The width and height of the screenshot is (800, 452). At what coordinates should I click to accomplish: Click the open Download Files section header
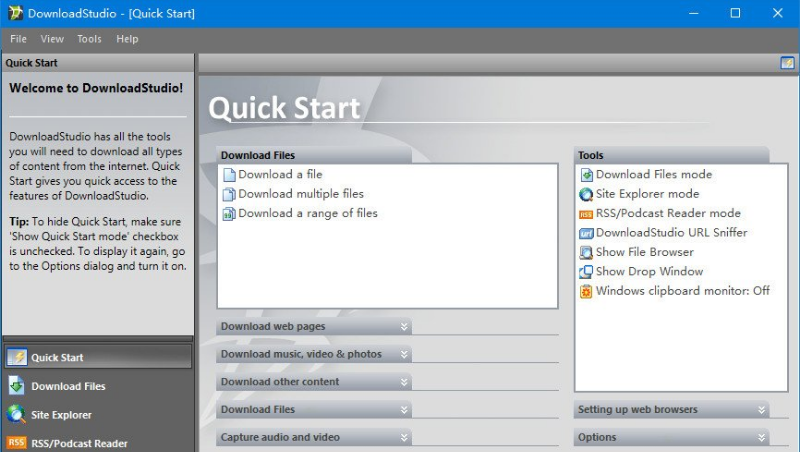(x=314, y=155)
